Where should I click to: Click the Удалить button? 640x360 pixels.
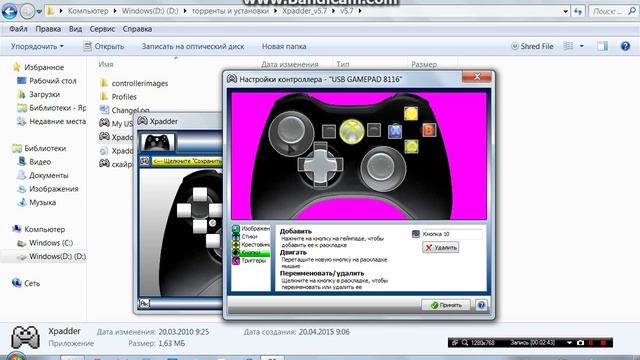pyautogui.click(x=440, y=247)
